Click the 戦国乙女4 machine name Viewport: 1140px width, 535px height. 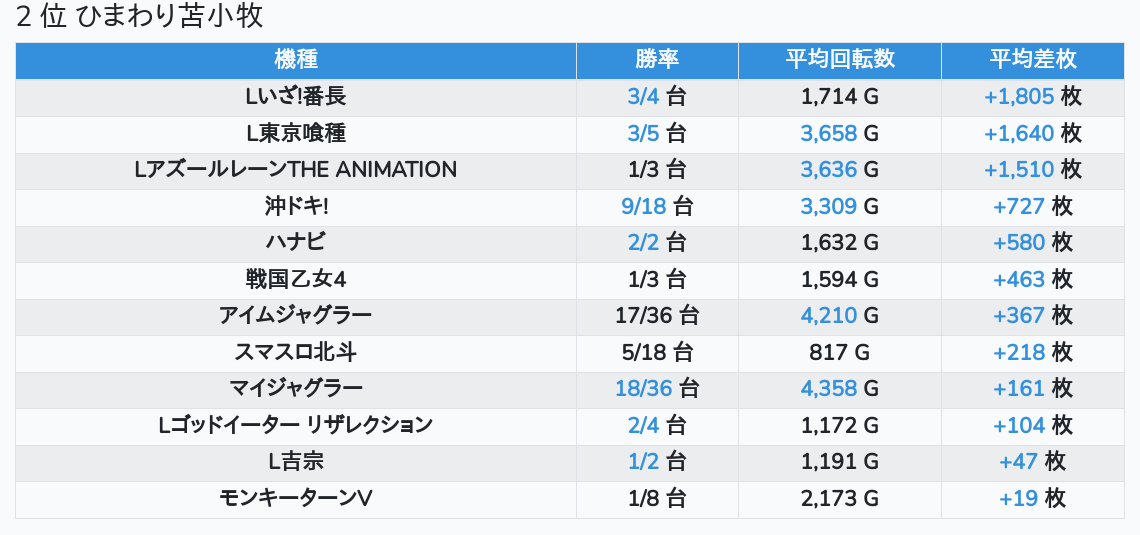tap(295, 279)
